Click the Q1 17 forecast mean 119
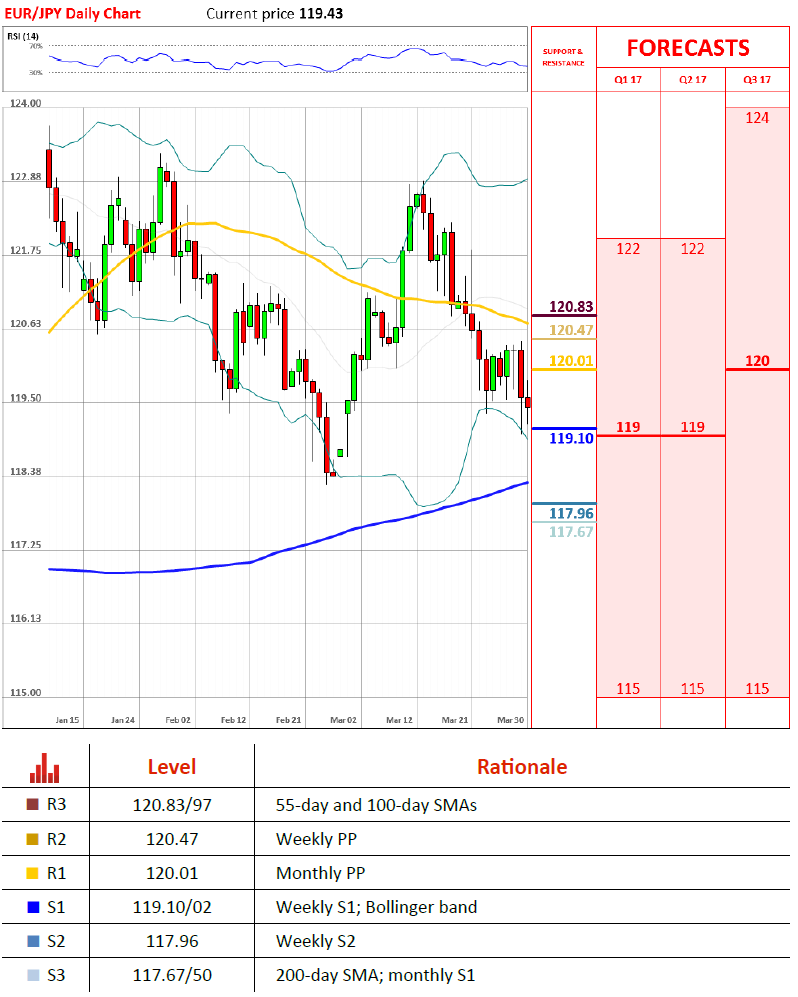The width and height of the screenshot is (798, 997). click(x=628, y=427)
